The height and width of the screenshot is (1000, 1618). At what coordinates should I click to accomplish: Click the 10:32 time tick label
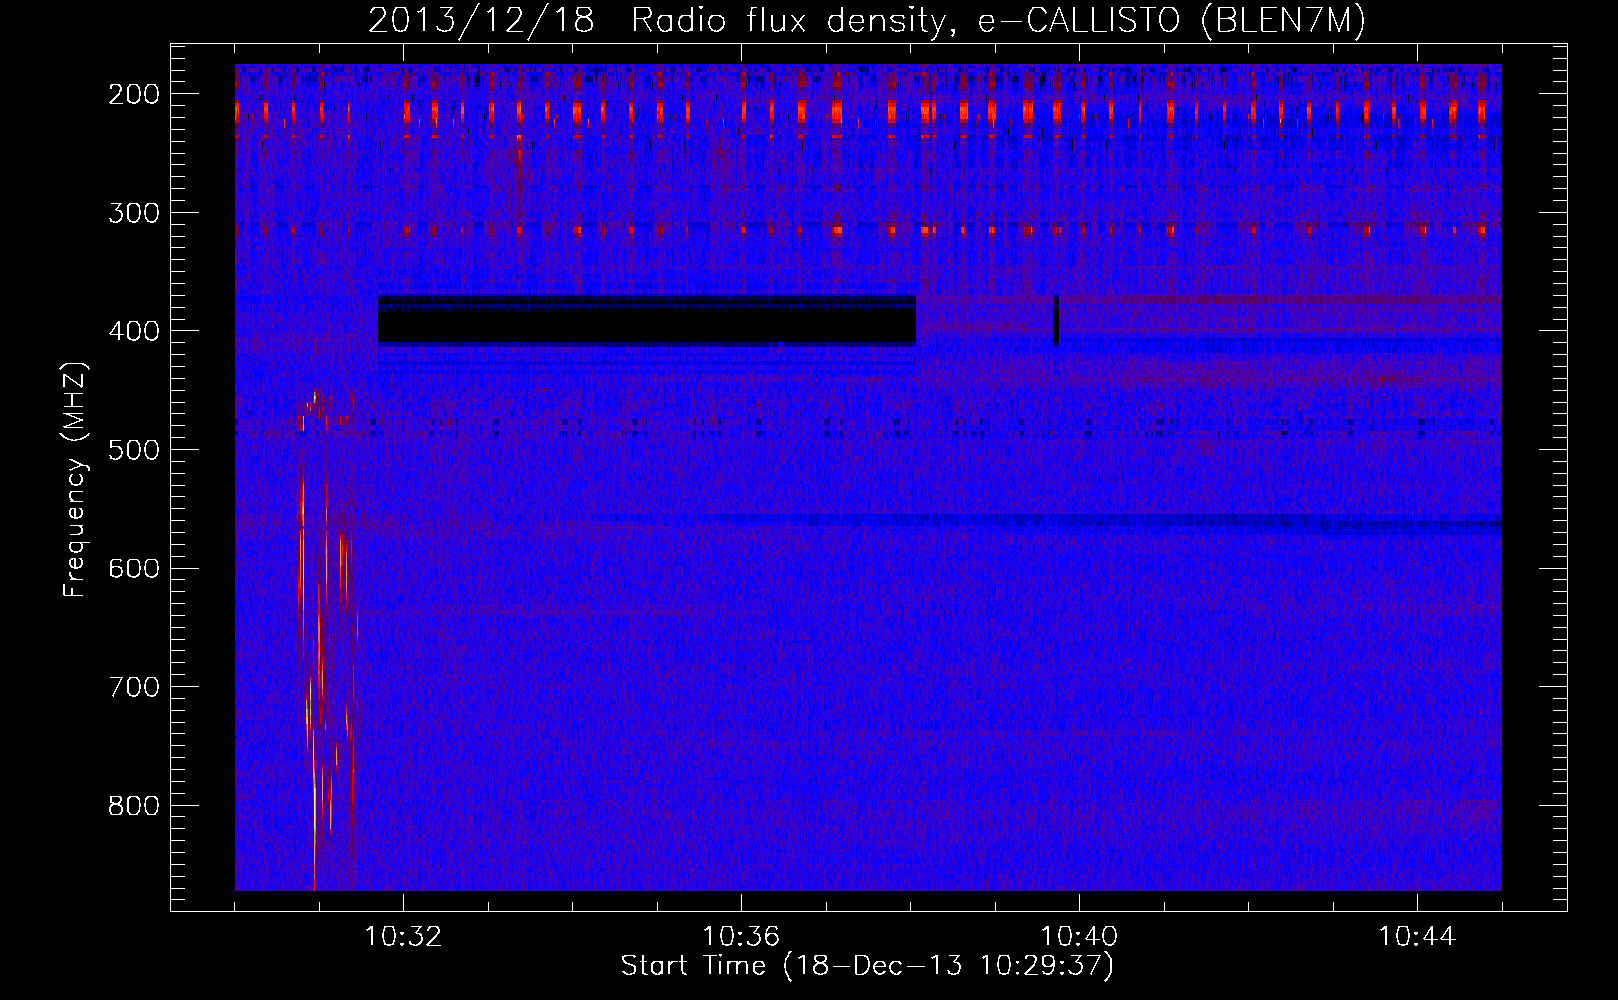(403, 936)
